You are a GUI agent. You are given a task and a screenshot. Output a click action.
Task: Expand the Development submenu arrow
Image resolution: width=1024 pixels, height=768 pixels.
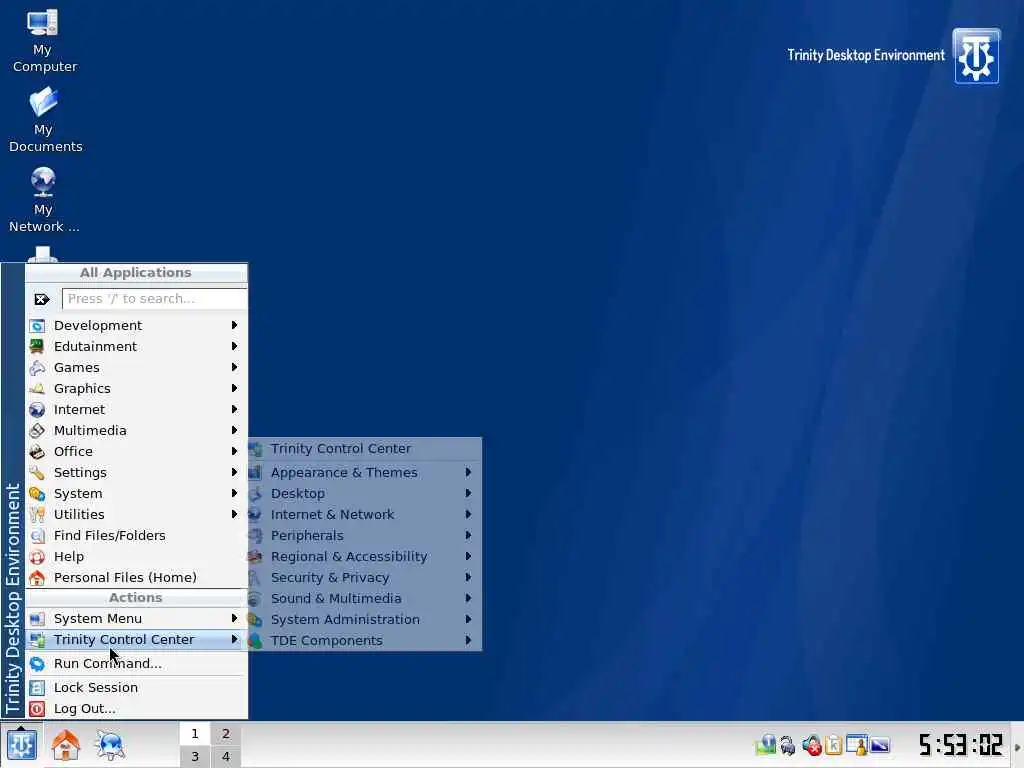coord(234,325)
